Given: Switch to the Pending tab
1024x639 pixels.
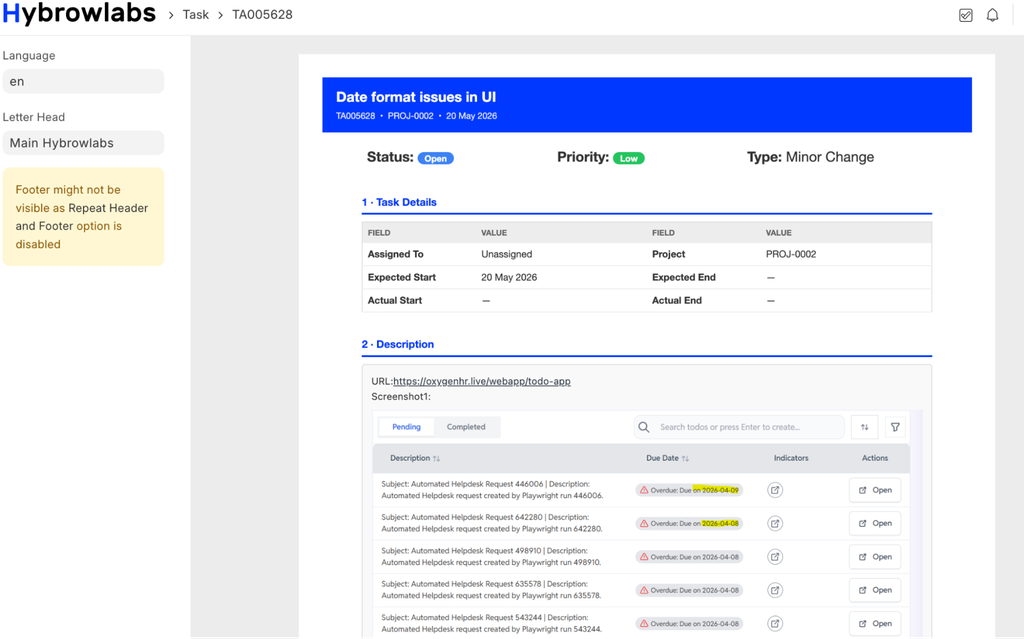Looking at the screenshot, I should tap(406, 427).
